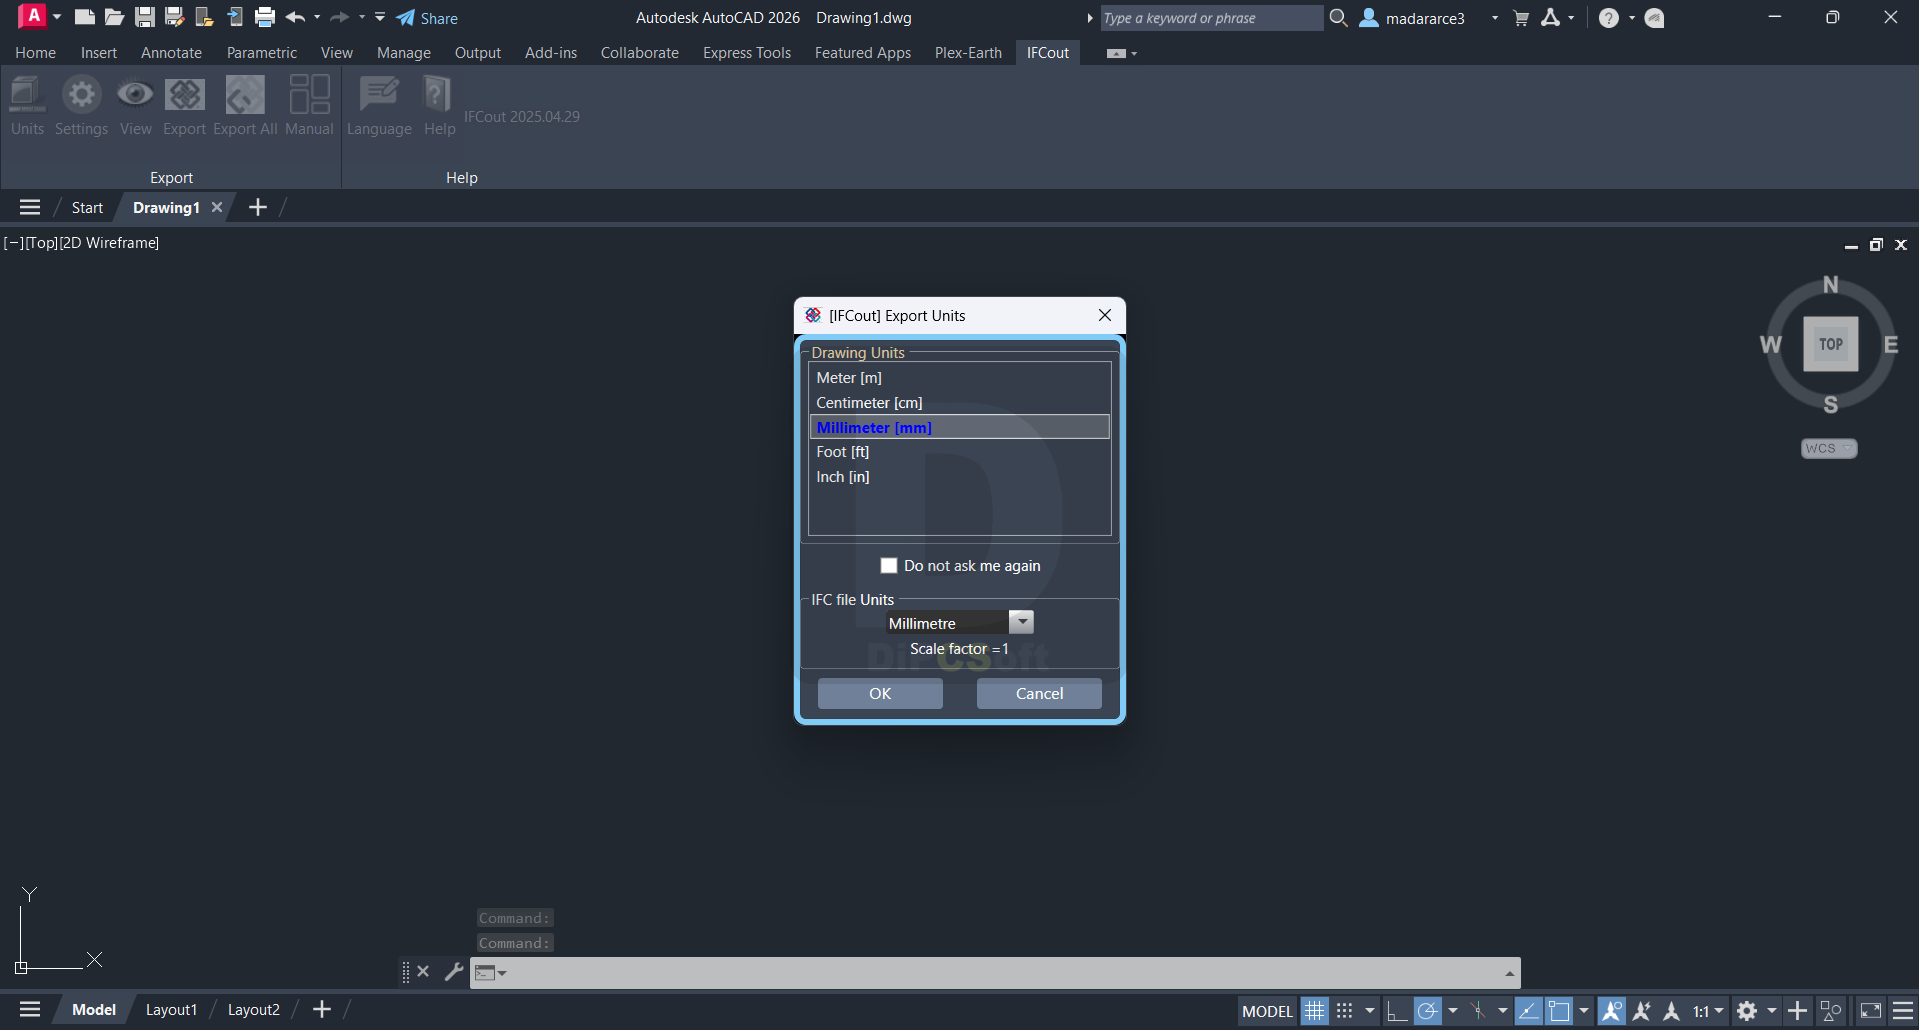Check 'Do not ask me again'
Image resolution: width=1919 pixels, height=1030 pixels.
point(888,565)
